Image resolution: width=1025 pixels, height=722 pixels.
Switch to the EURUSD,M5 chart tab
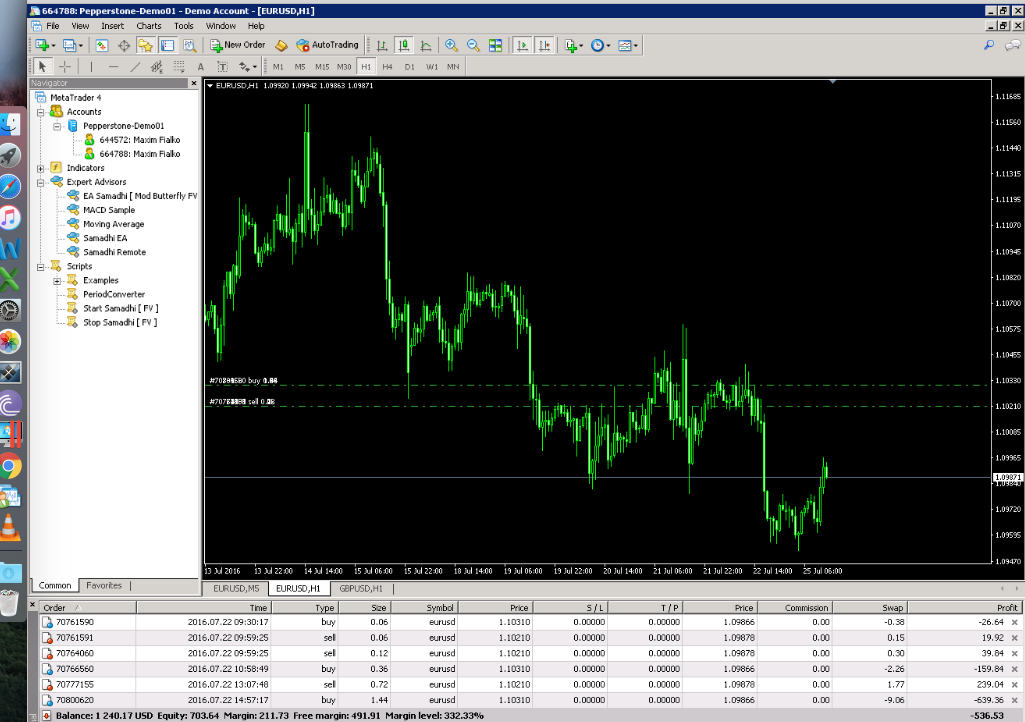click(x=236, y=589)
